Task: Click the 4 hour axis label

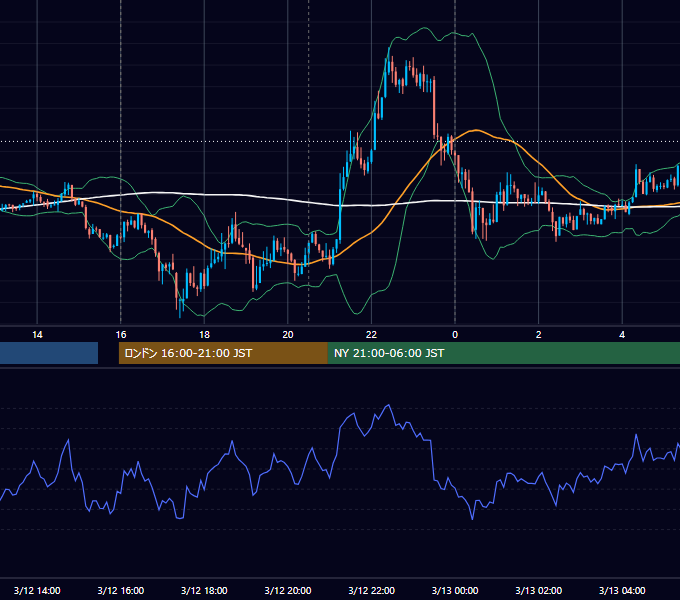Action: [x=622, y=335]
